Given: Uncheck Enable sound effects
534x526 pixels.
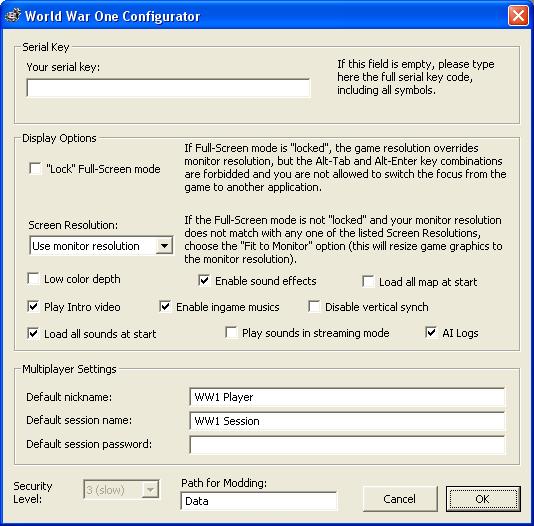Looking at the screenshot, I should coord(204,281).
